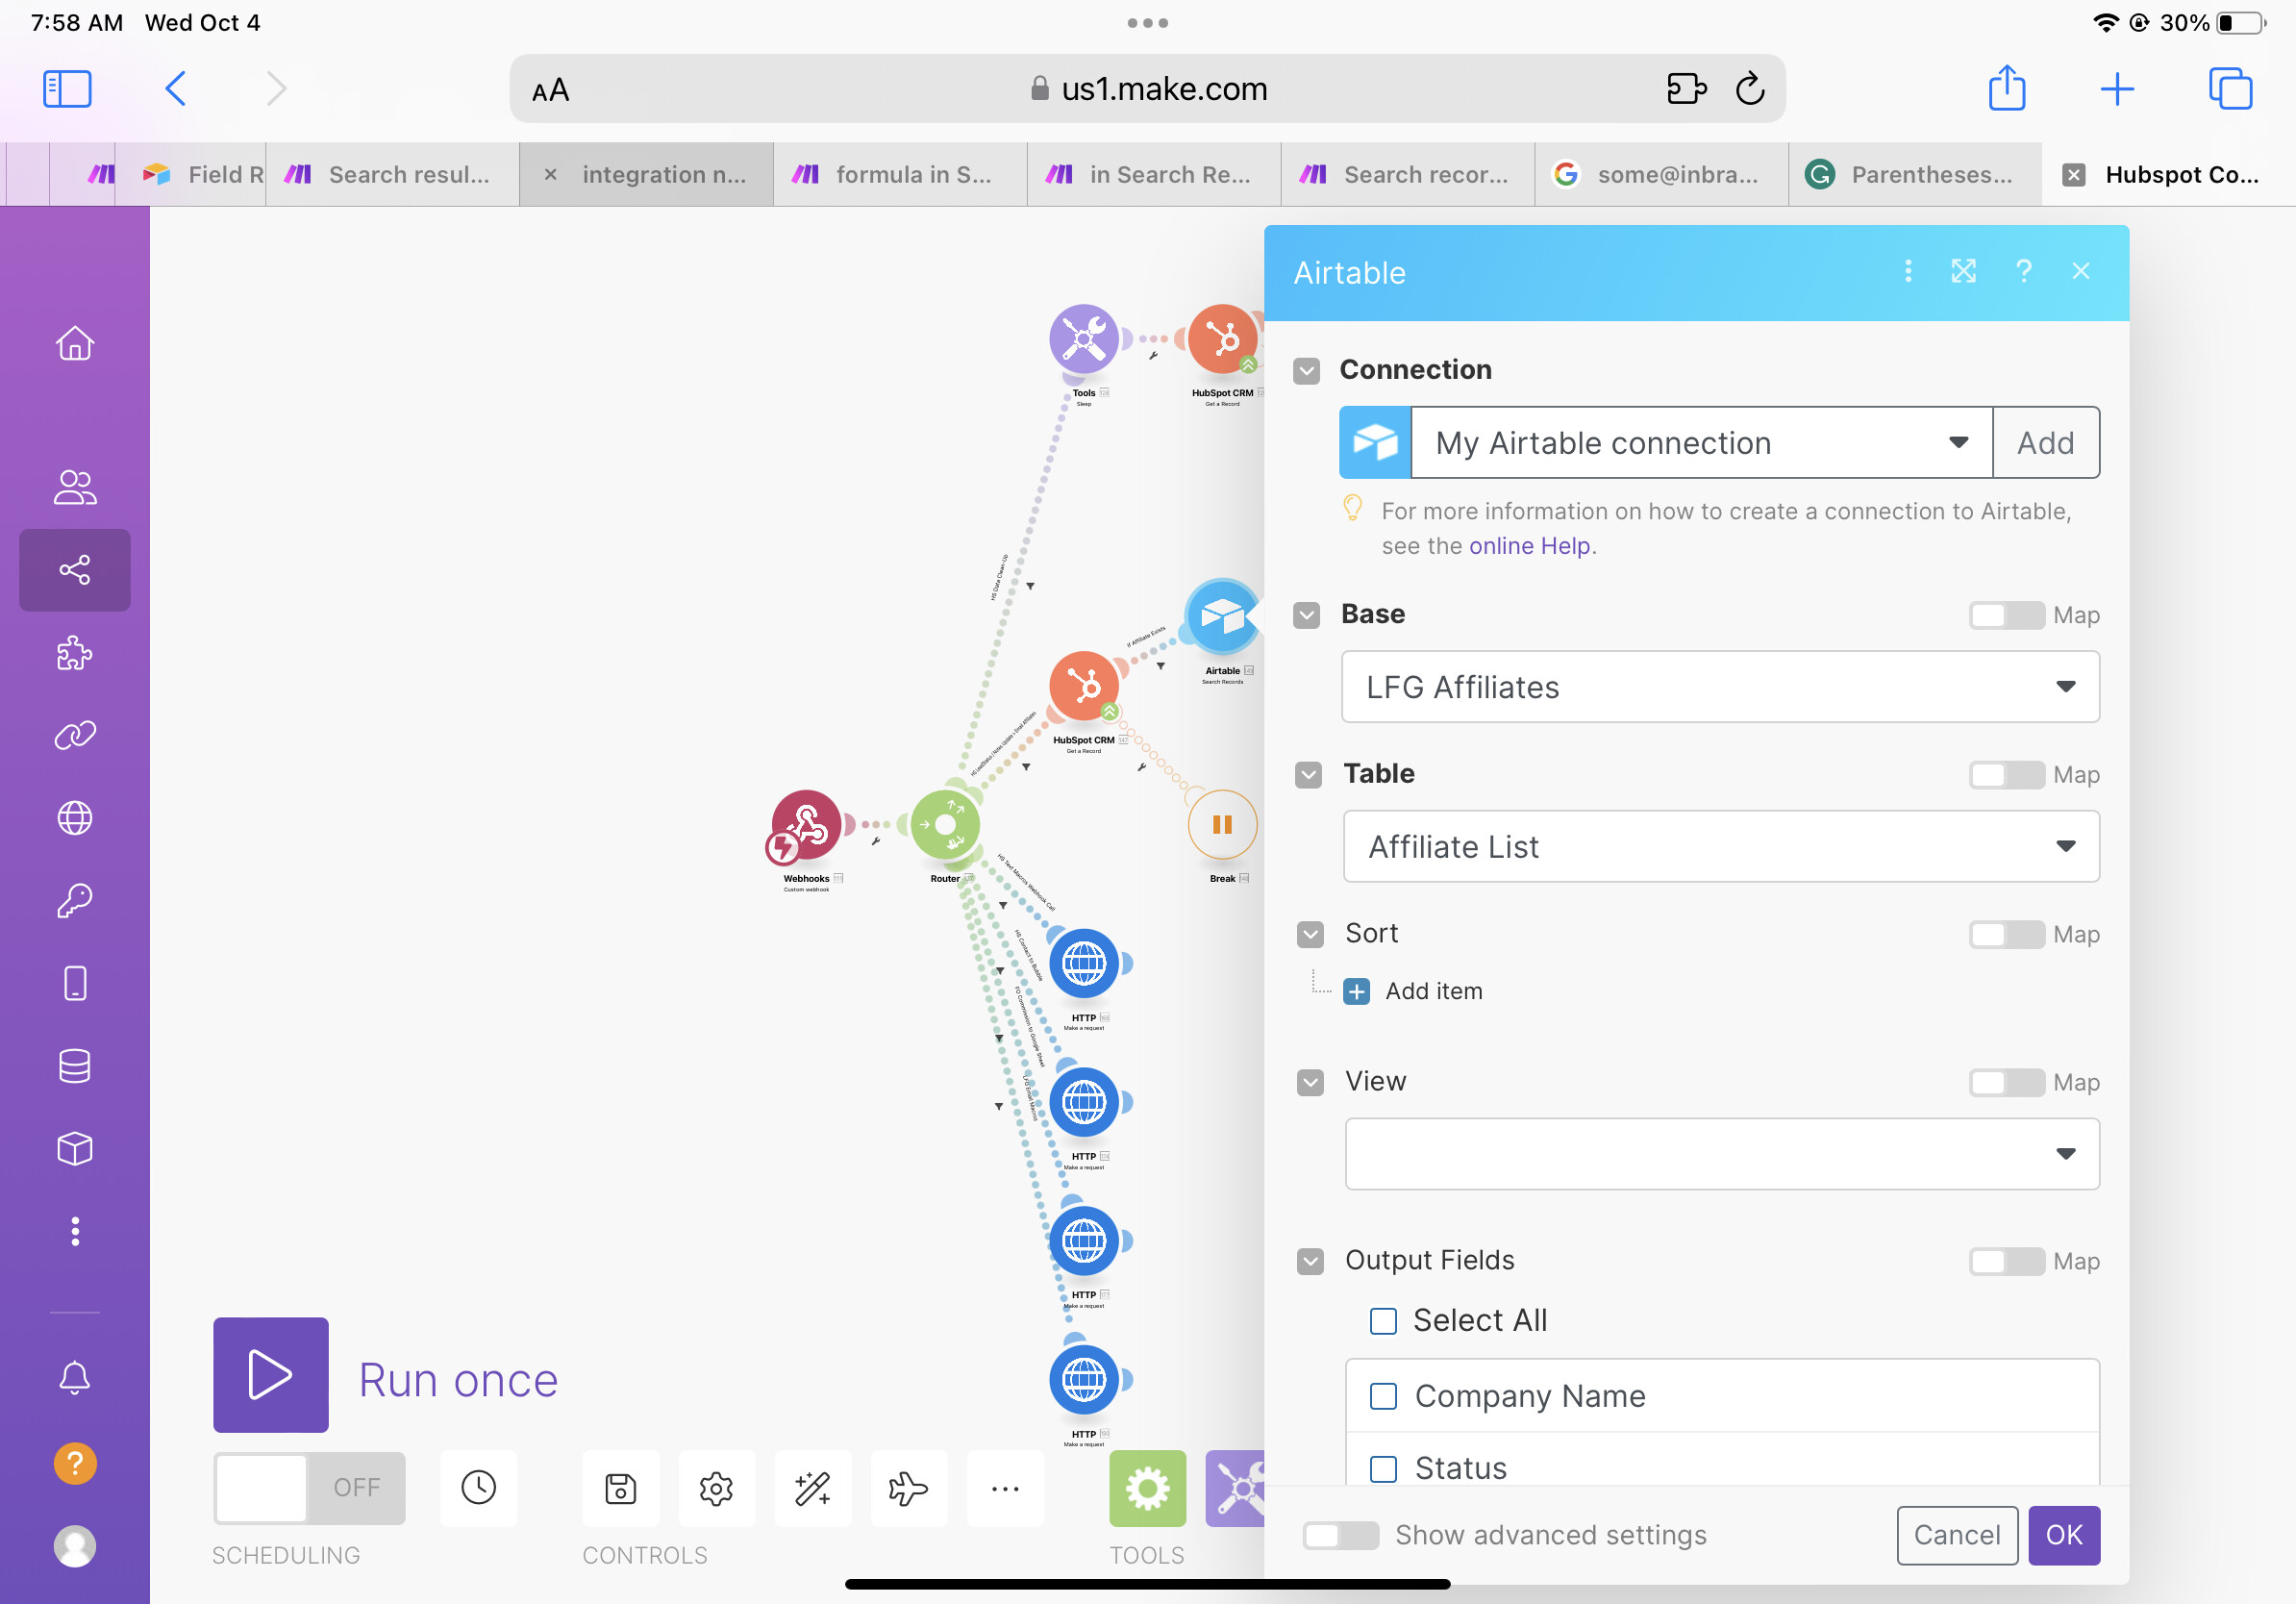Screen dimensions: 2296x1604
Task: Enable Show advanced settings toggle
Action: [x=1340, y=1535]
